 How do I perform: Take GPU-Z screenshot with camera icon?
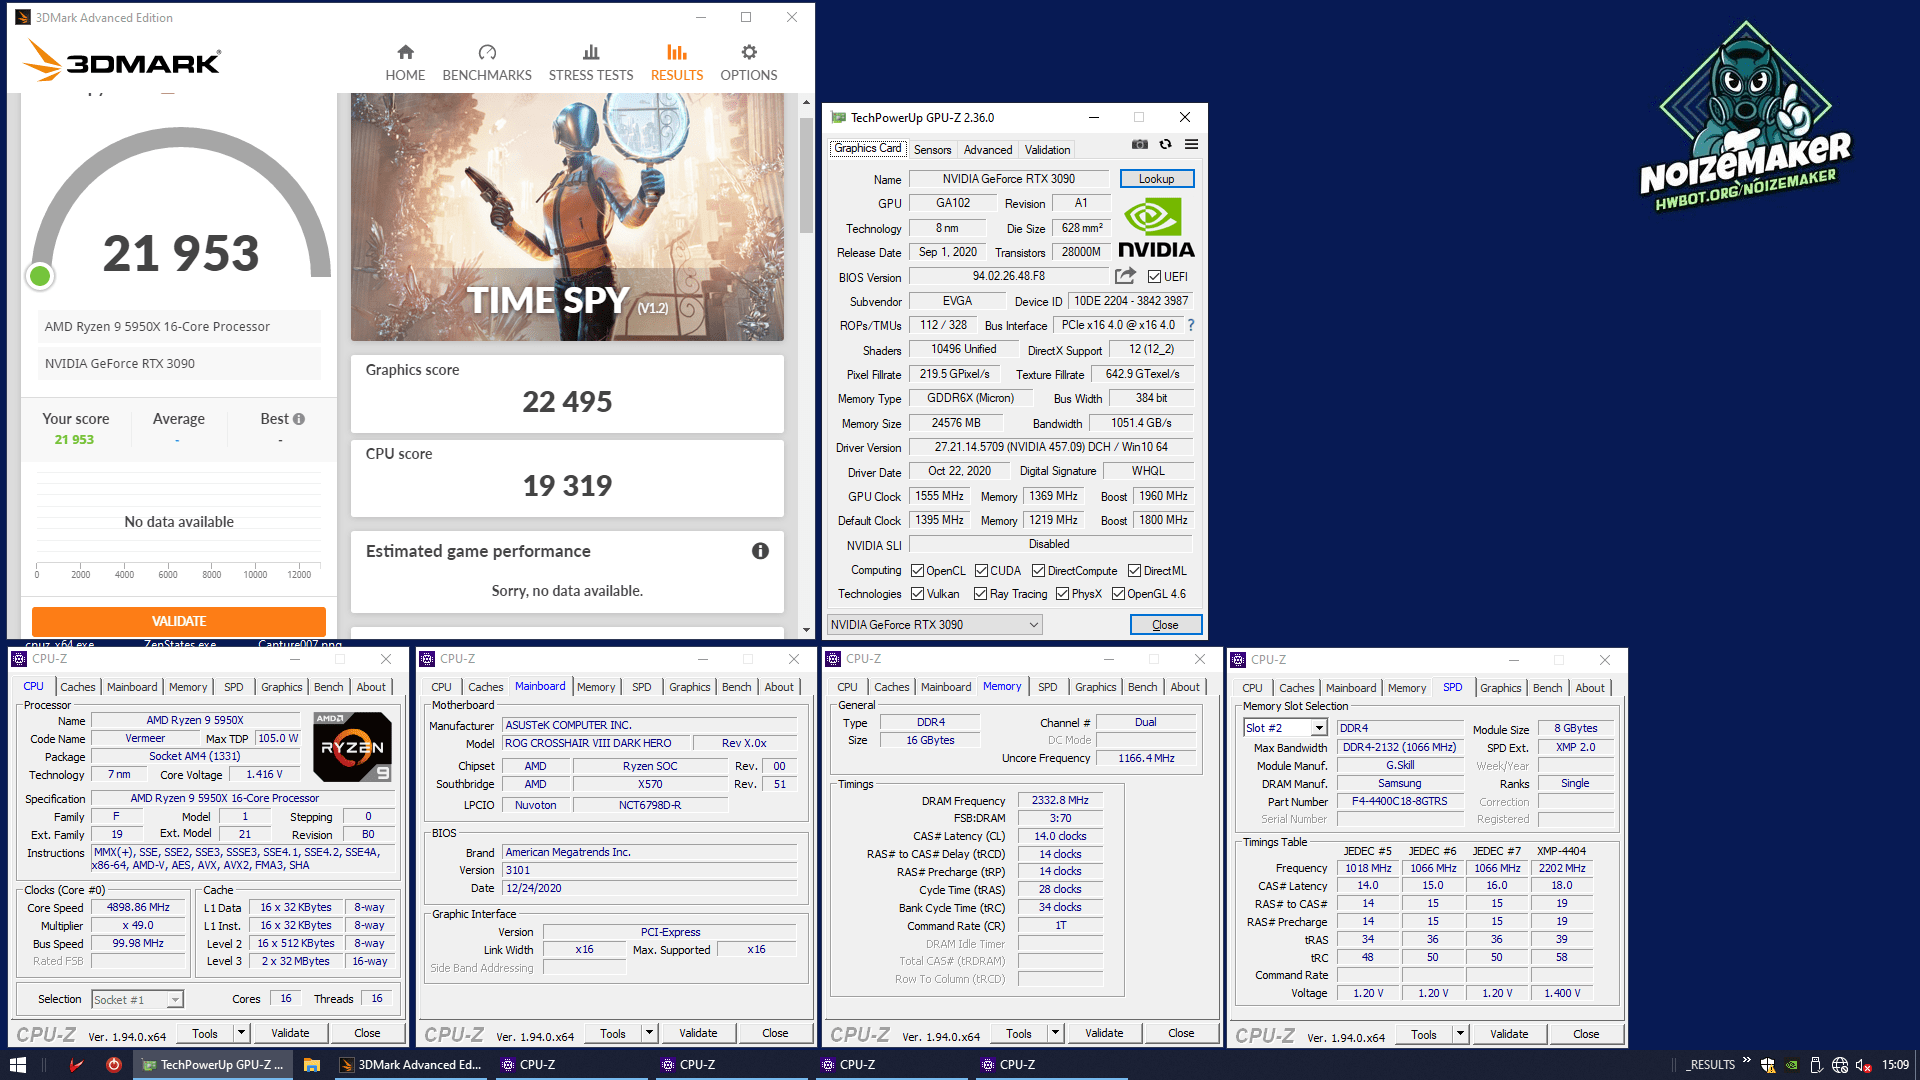click(1139, 144)
